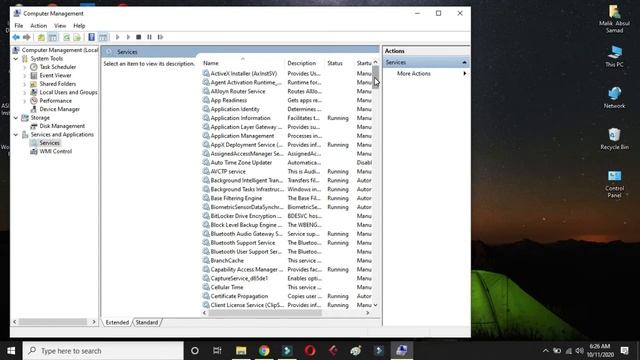
Task: Open the File menu
Action: (x=19, y=26)
